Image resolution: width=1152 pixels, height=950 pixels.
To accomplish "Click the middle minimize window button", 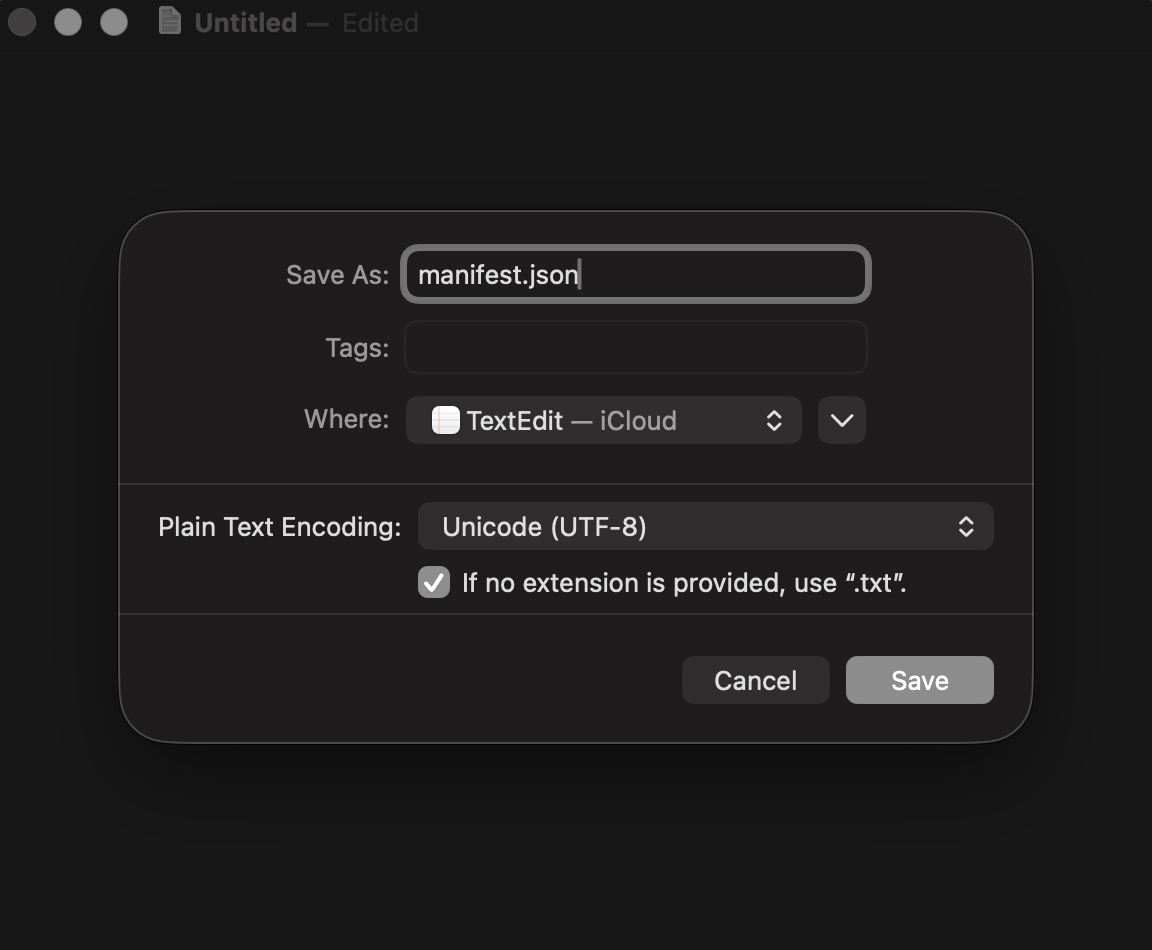I will point(68,21).
